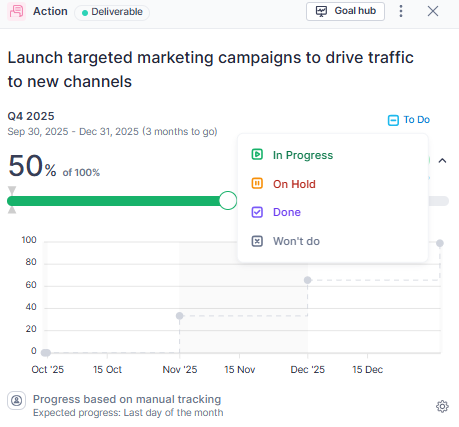The width and height of the screenshot is (459, 427).
Task: Click the To Do status icon
Action: [393, 120]
